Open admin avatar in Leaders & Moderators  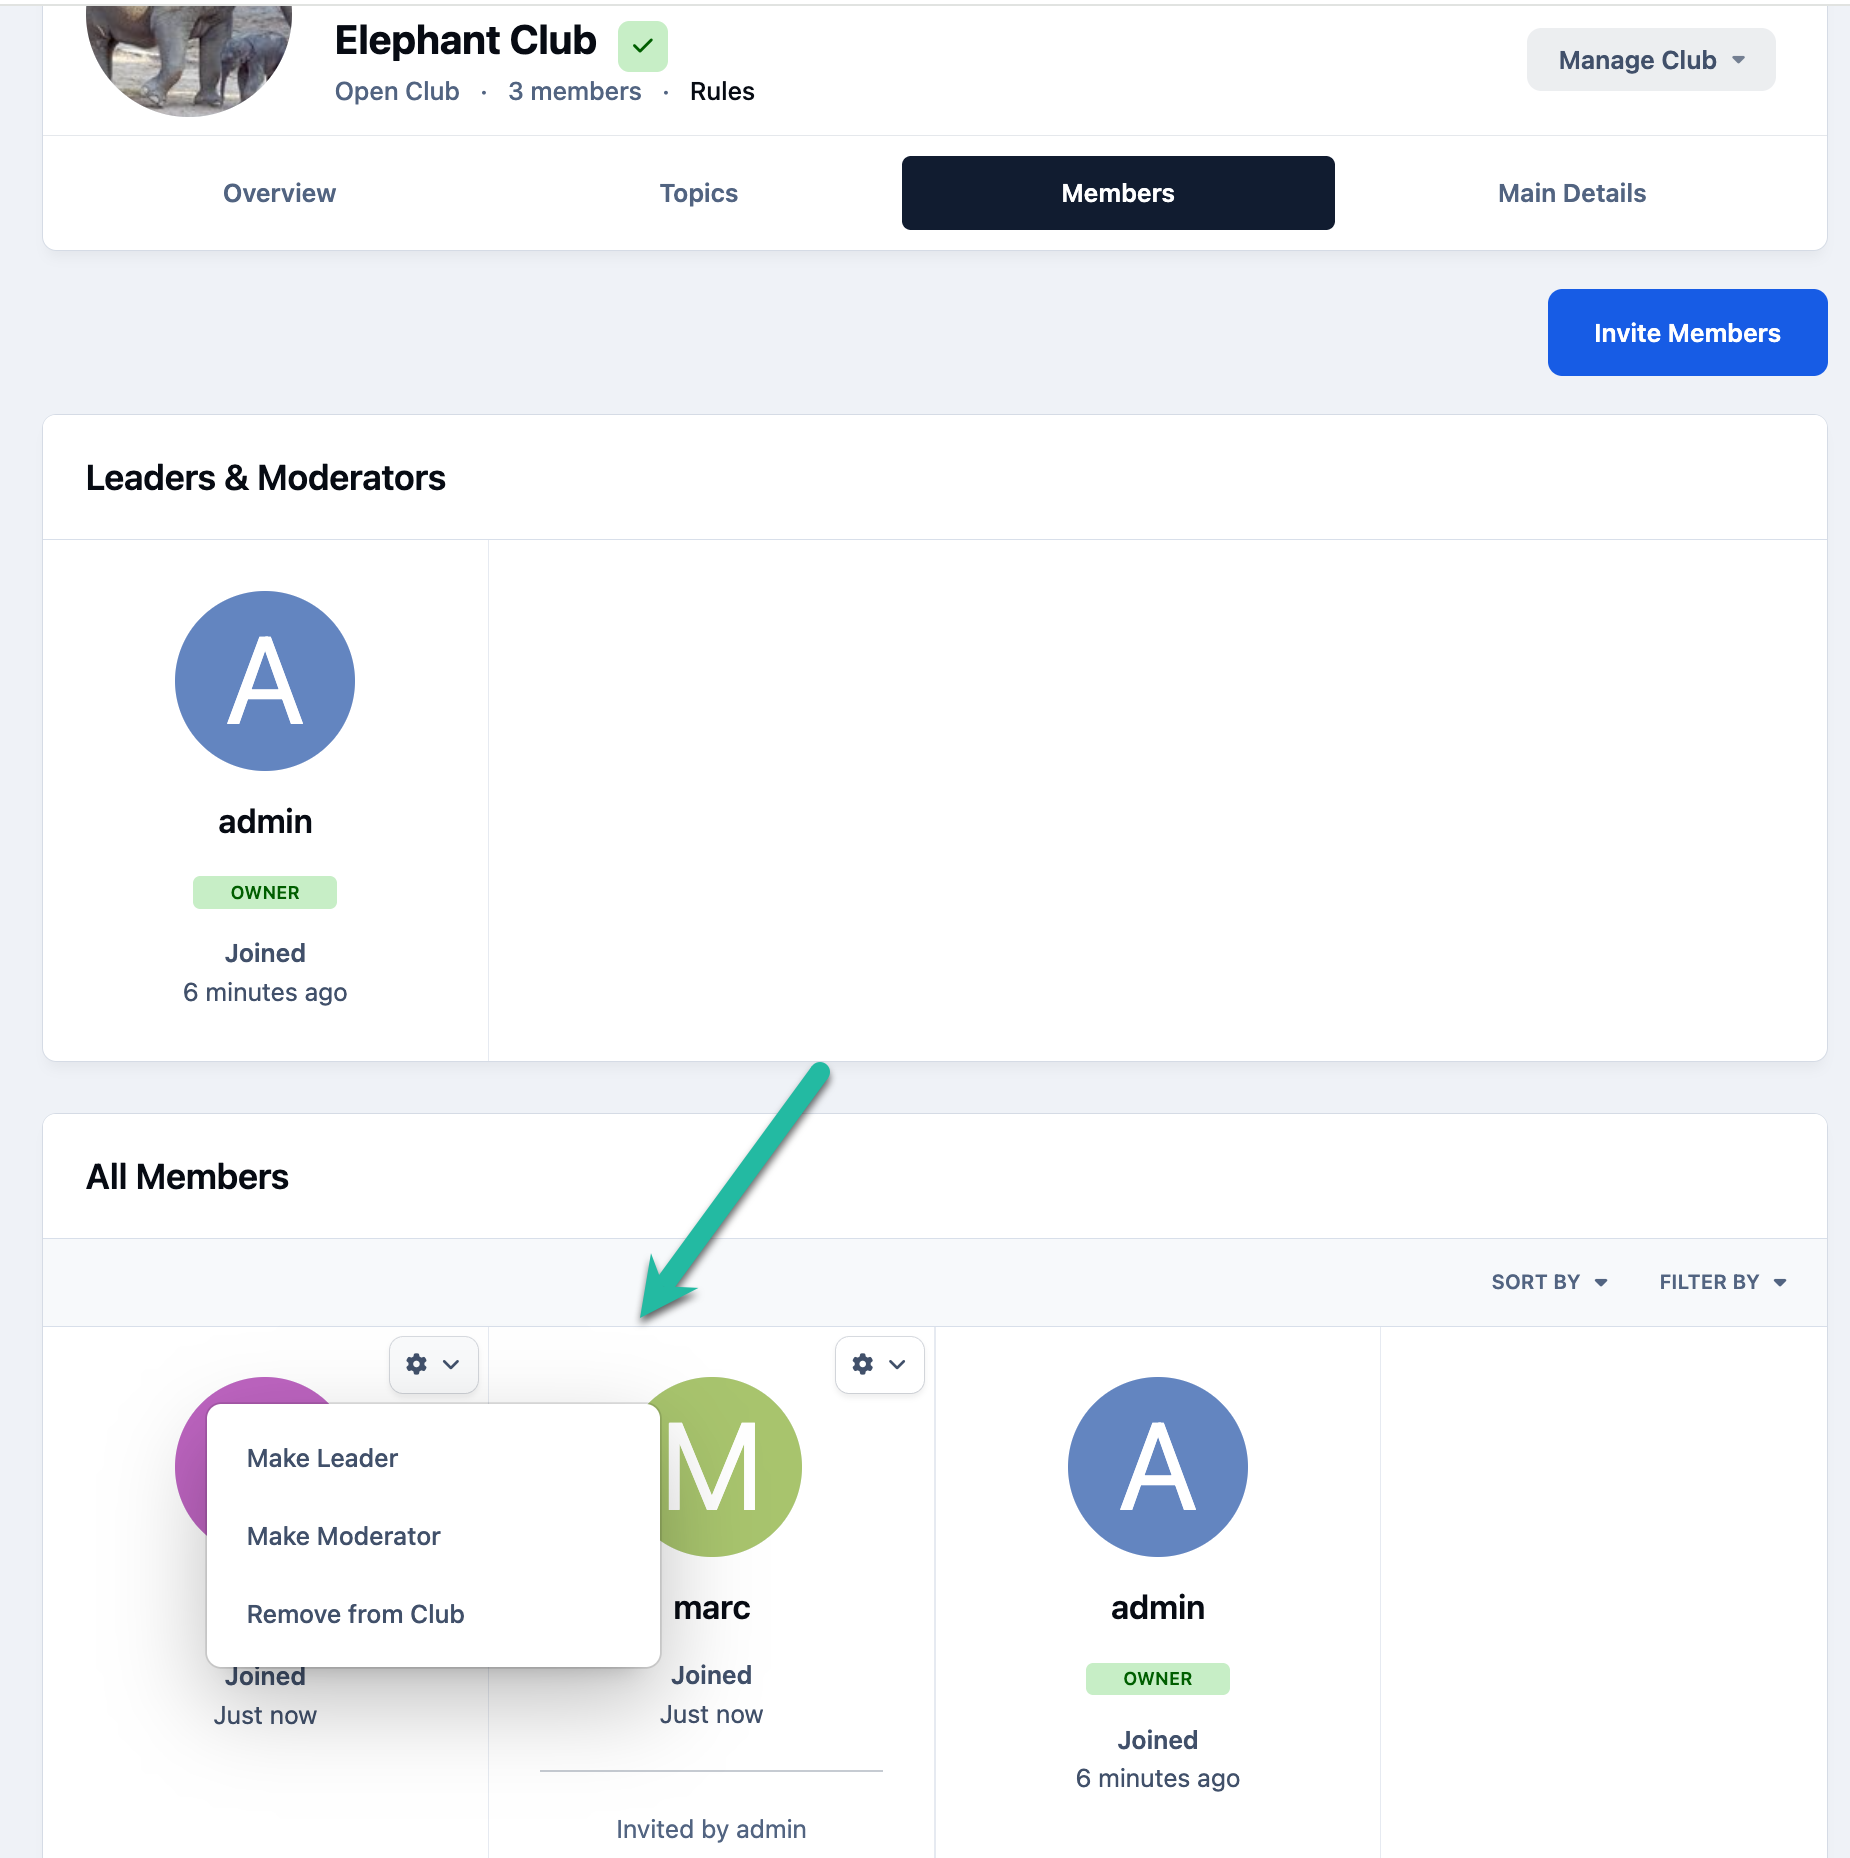click(265, 681)
